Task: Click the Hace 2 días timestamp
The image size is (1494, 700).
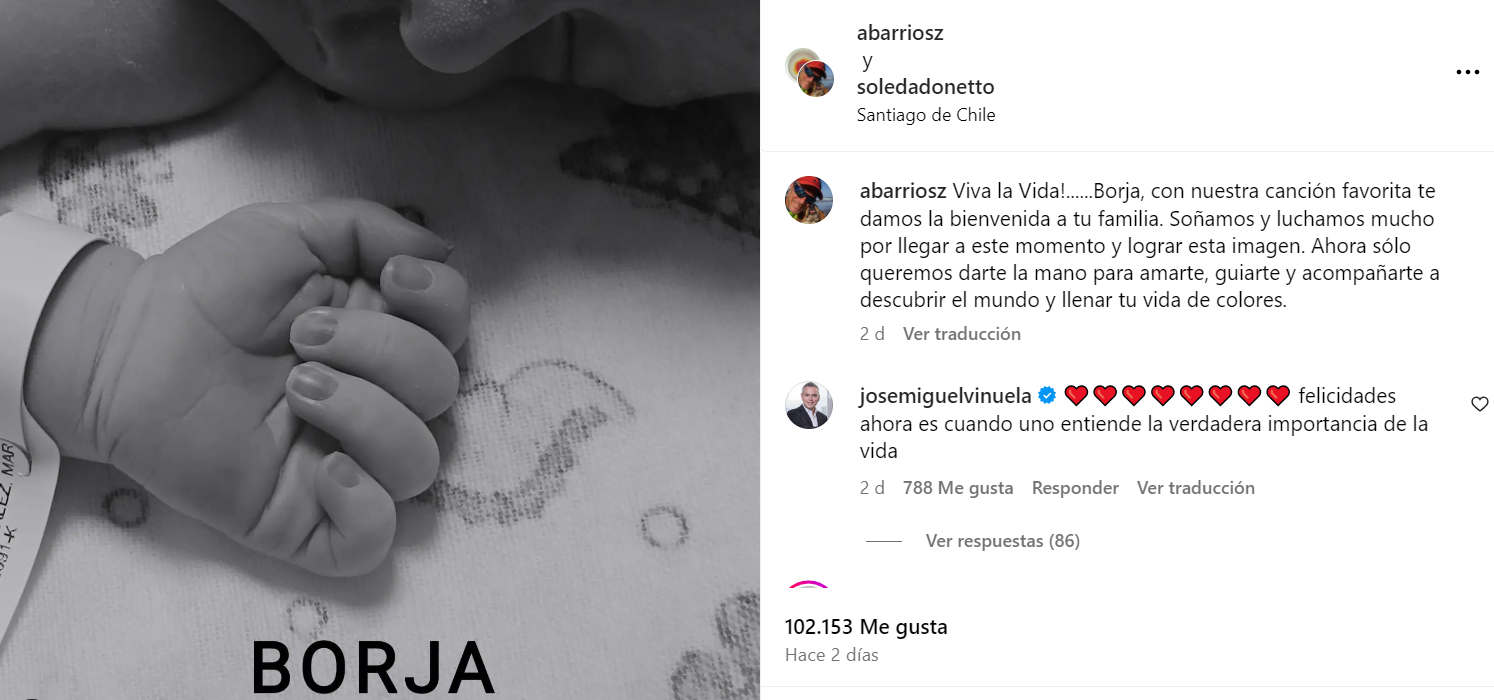Action: tap(832, 656)
